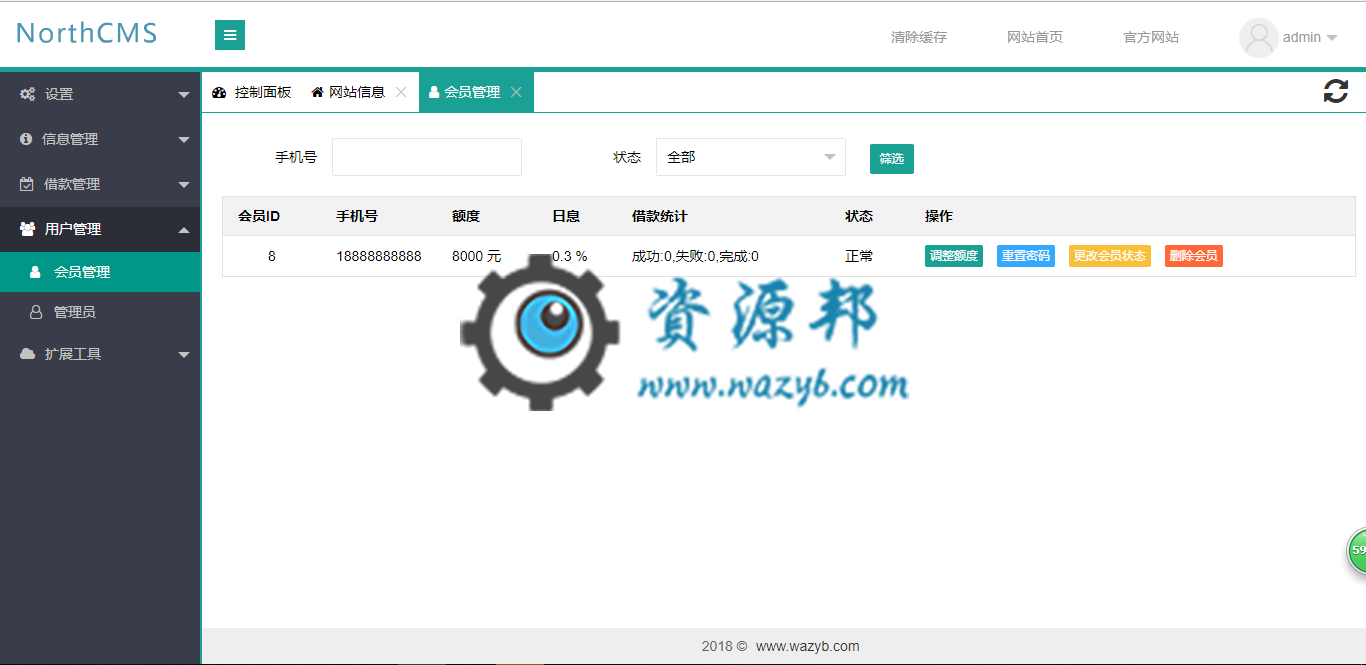Click the person icon beside 会员管理 in sidebar
1366x665 pixels.
(36, 272)
